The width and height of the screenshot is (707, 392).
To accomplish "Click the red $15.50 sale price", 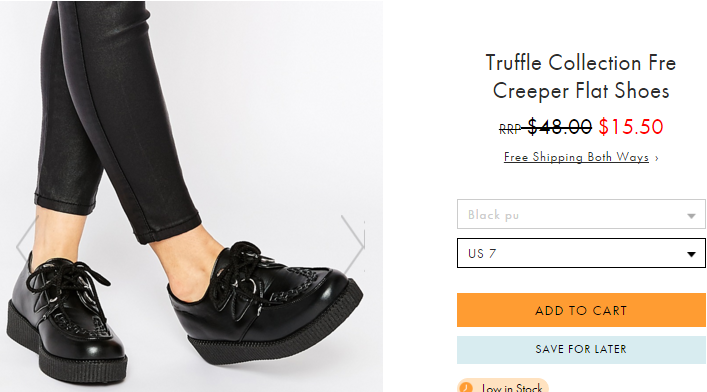I will [631, 127].
